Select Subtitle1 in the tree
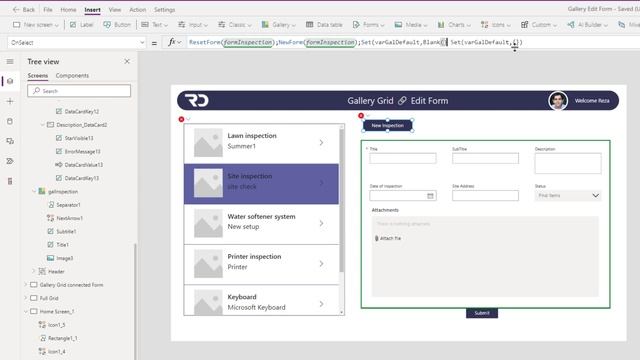This screenshot has height=360, width=640. tap(66, 231)
